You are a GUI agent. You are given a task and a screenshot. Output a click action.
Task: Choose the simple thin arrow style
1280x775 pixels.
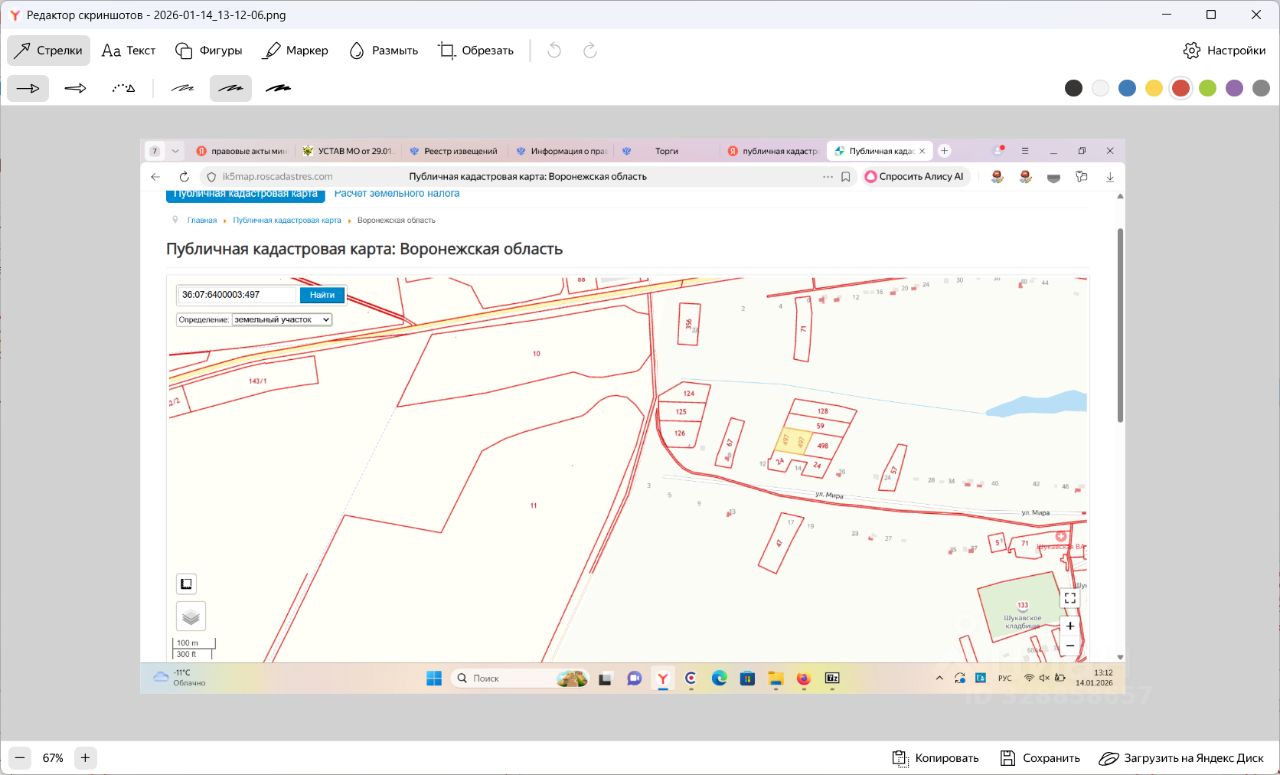28,88
